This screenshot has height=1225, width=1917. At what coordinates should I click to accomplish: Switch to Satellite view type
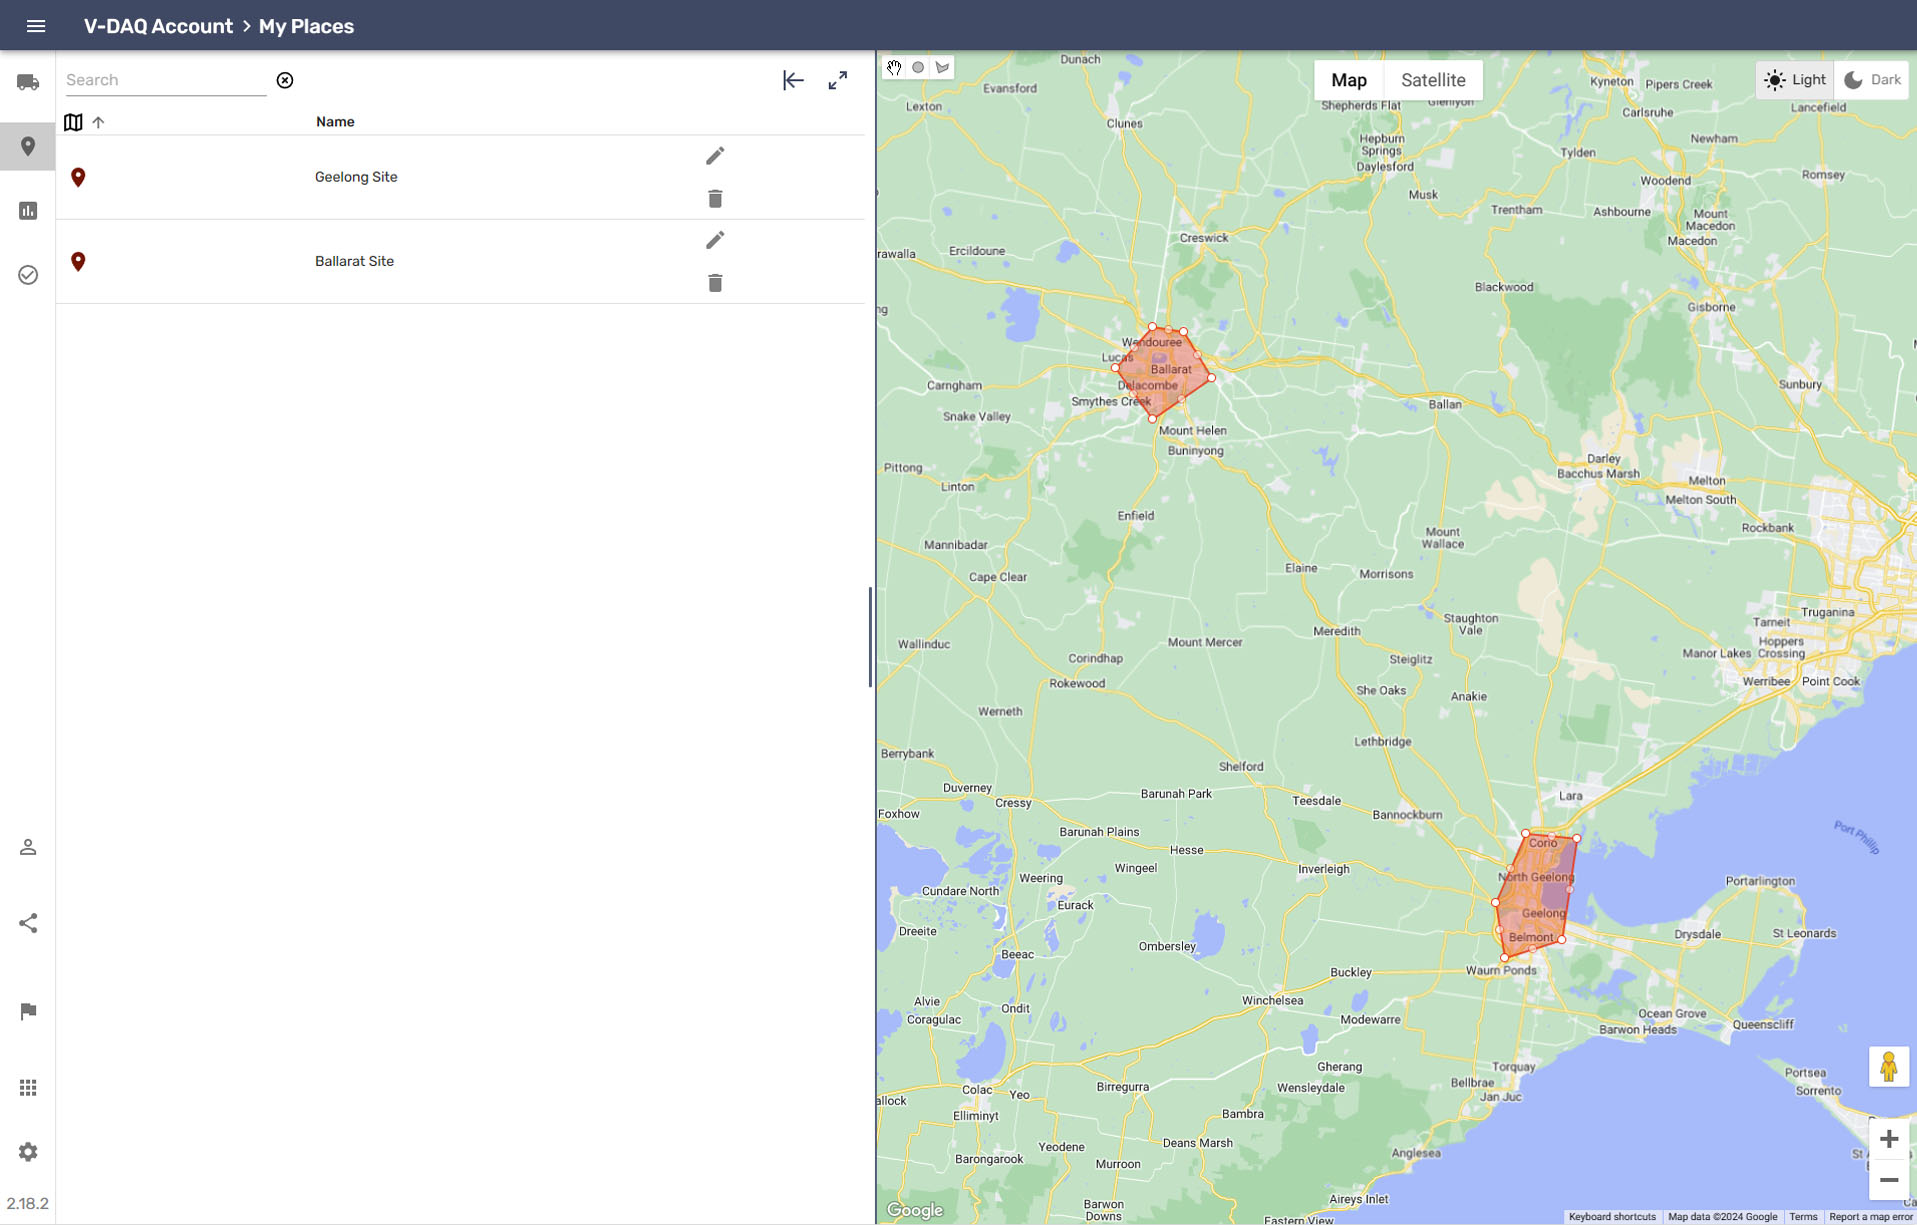point(1432,80)
